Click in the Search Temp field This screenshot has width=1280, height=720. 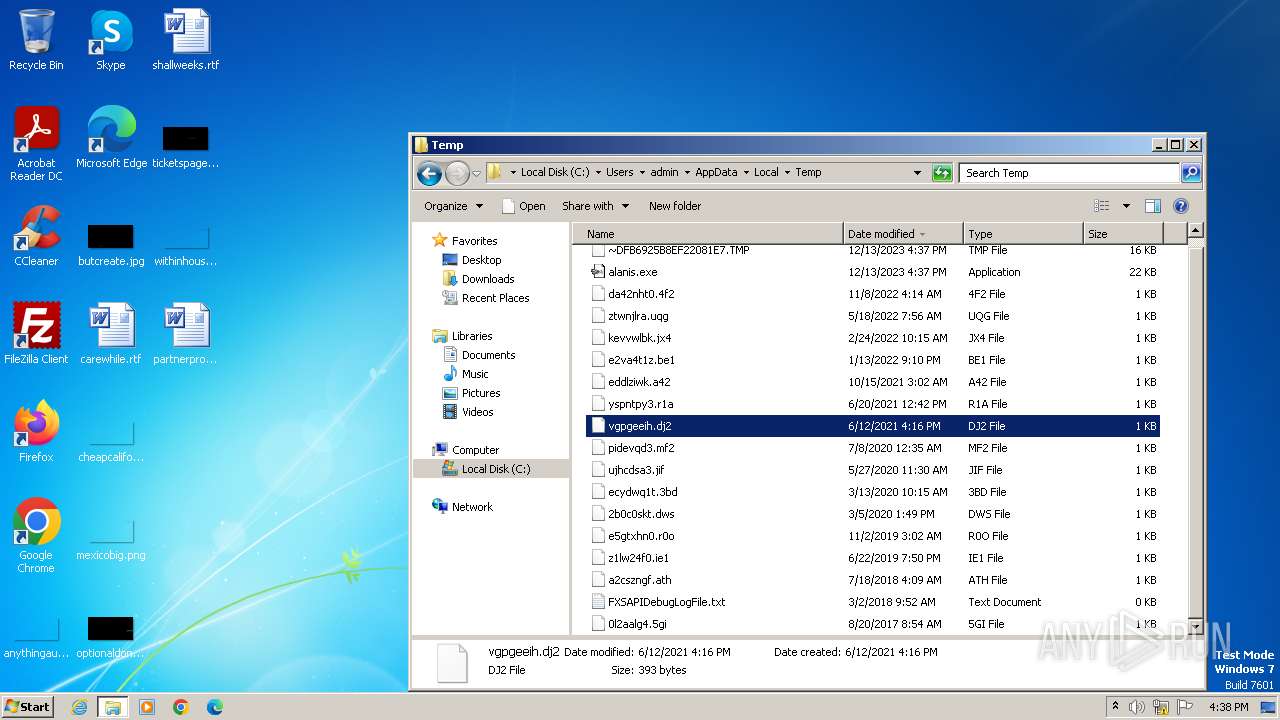click(1069, 173)
